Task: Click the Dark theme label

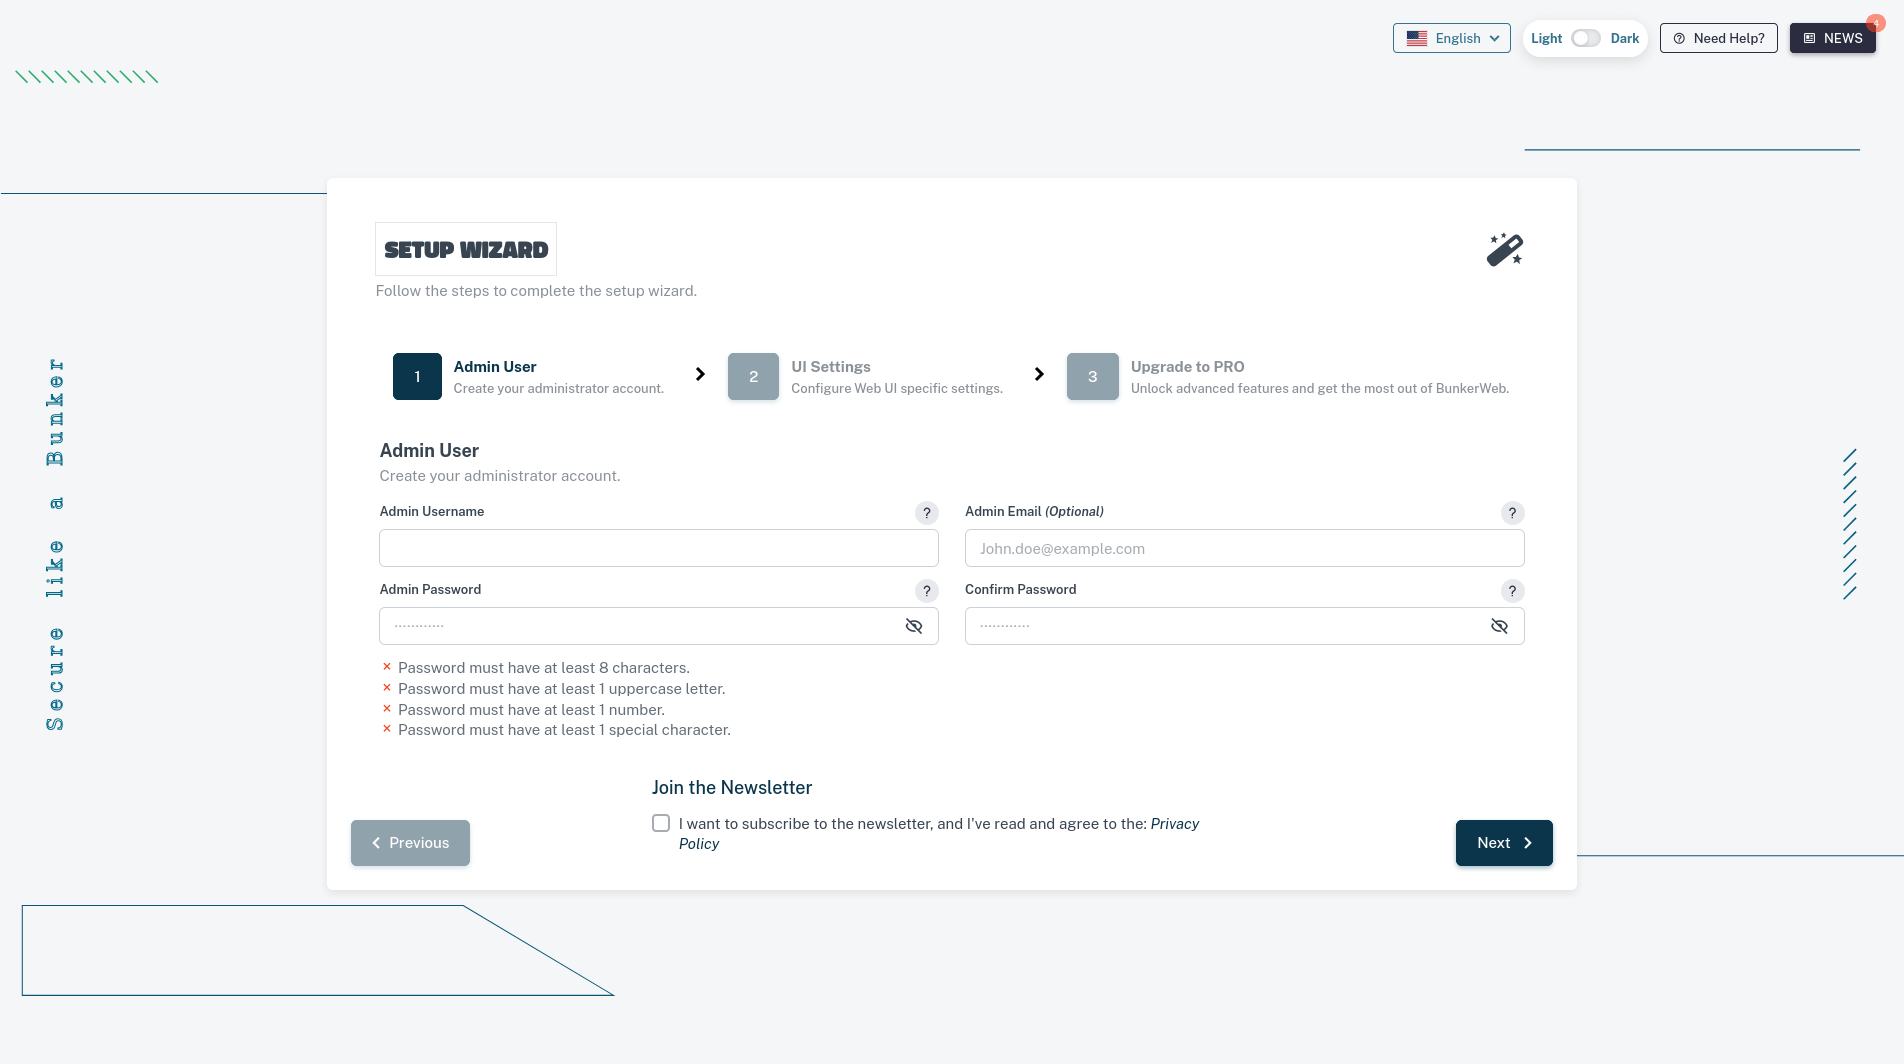Action: (x=1625, y=38)
